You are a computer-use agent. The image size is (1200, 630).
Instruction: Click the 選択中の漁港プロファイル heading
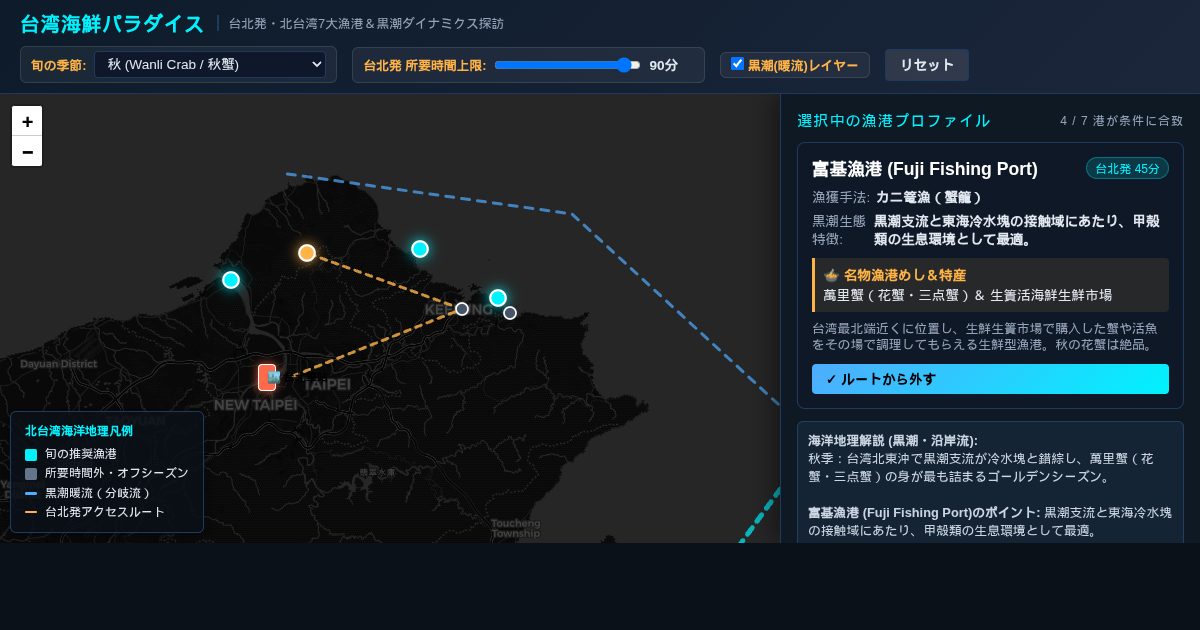894,121
